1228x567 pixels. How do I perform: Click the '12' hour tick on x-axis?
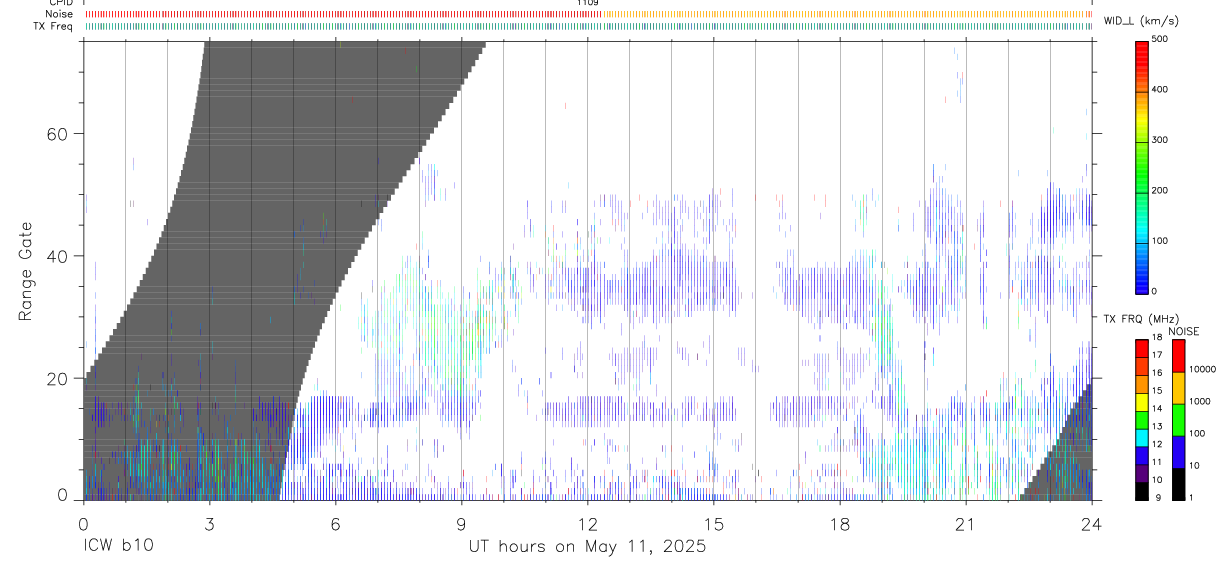[587, 524]
